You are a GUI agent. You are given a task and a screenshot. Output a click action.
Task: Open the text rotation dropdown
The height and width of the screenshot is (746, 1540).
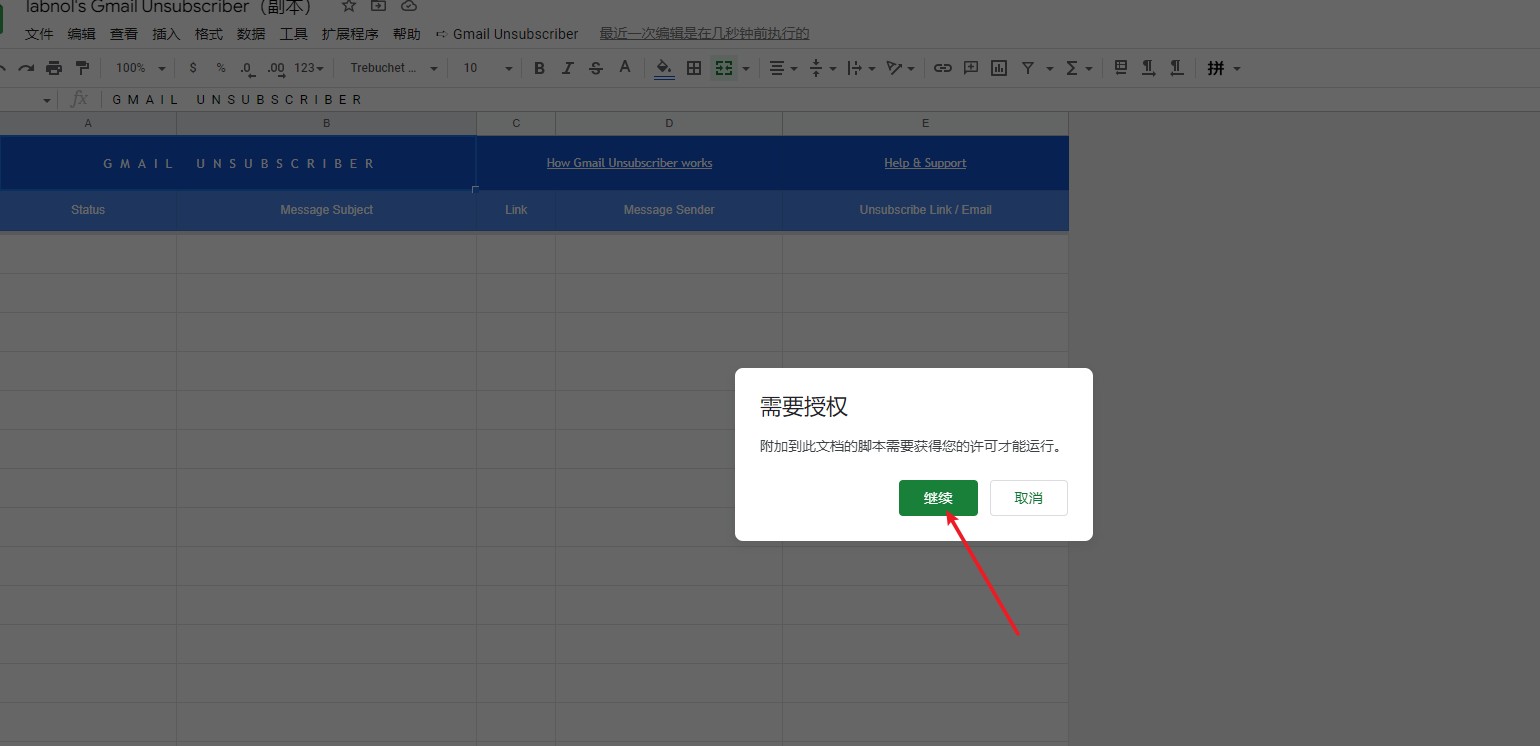tap(900, 68)
